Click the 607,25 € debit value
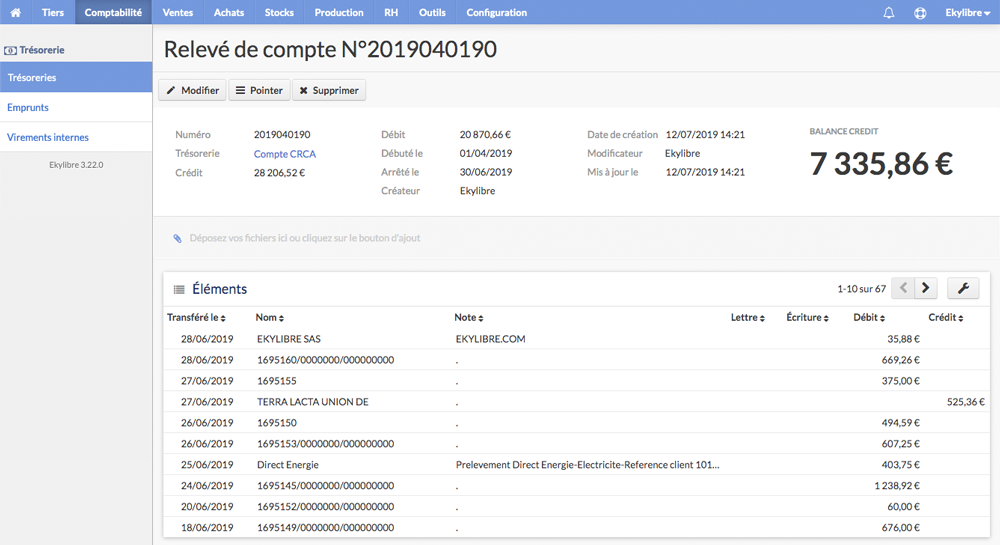The width and height of the screenshot is (1000, 545). (901, 444)
